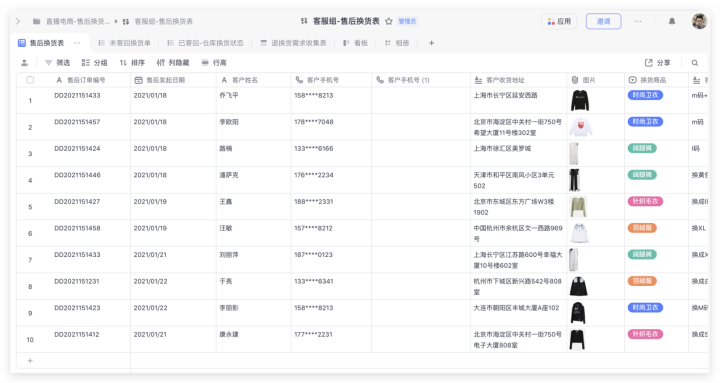The image size is (720, 383).
Task: Click the 针织毛衣 tag in row 5
Action: point(645,201)
